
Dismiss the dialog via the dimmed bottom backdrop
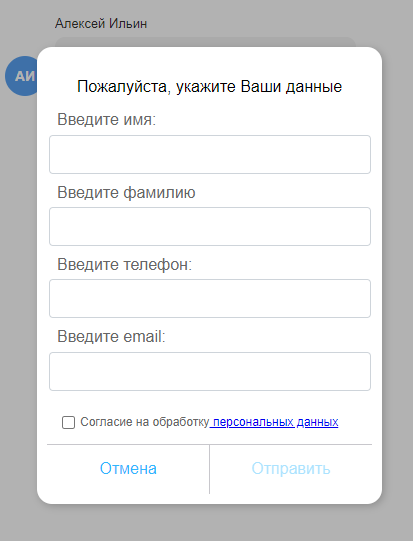206,524
